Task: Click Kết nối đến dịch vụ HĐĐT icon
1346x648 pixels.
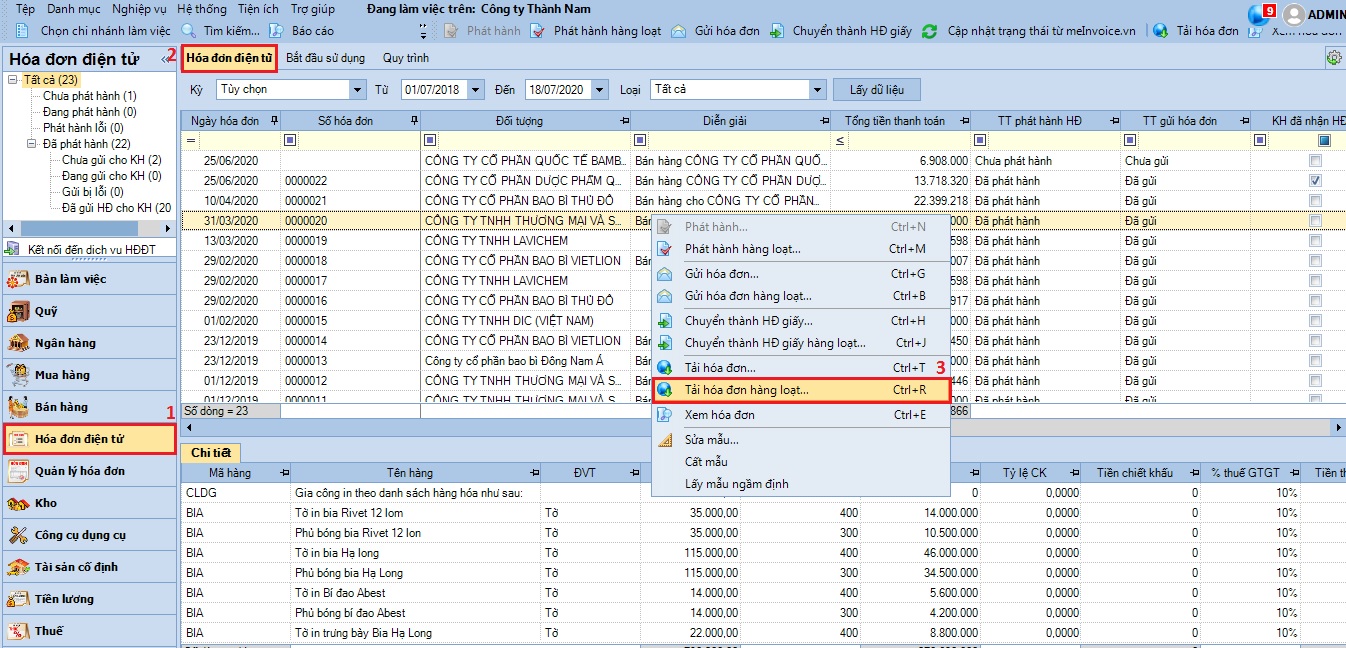Action: (13, 248)
